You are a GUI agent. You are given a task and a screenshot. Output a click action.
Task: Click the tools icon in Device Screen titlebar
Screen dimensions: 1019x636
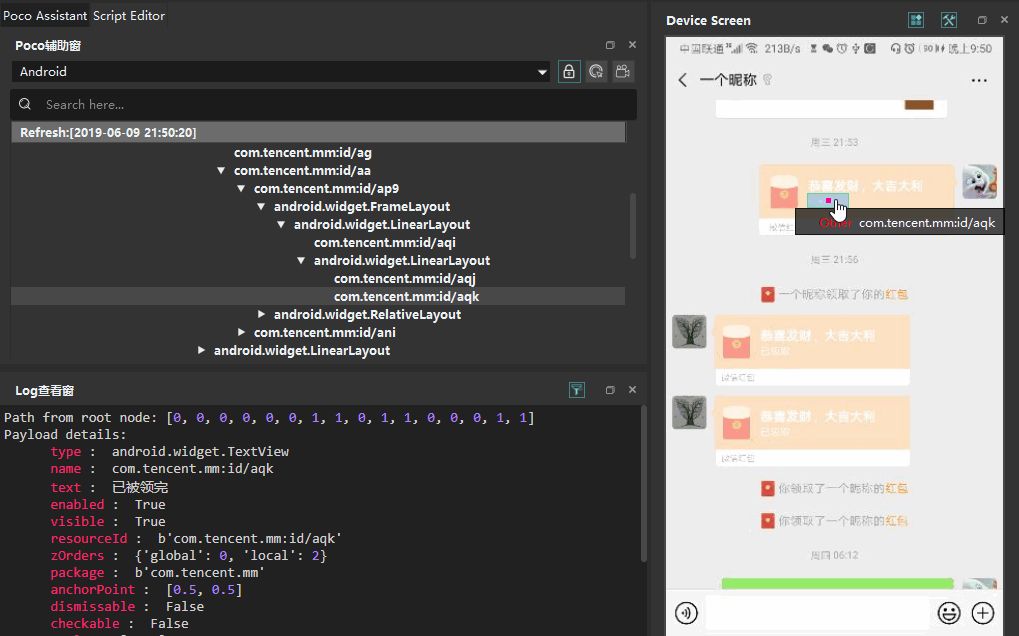948,19
